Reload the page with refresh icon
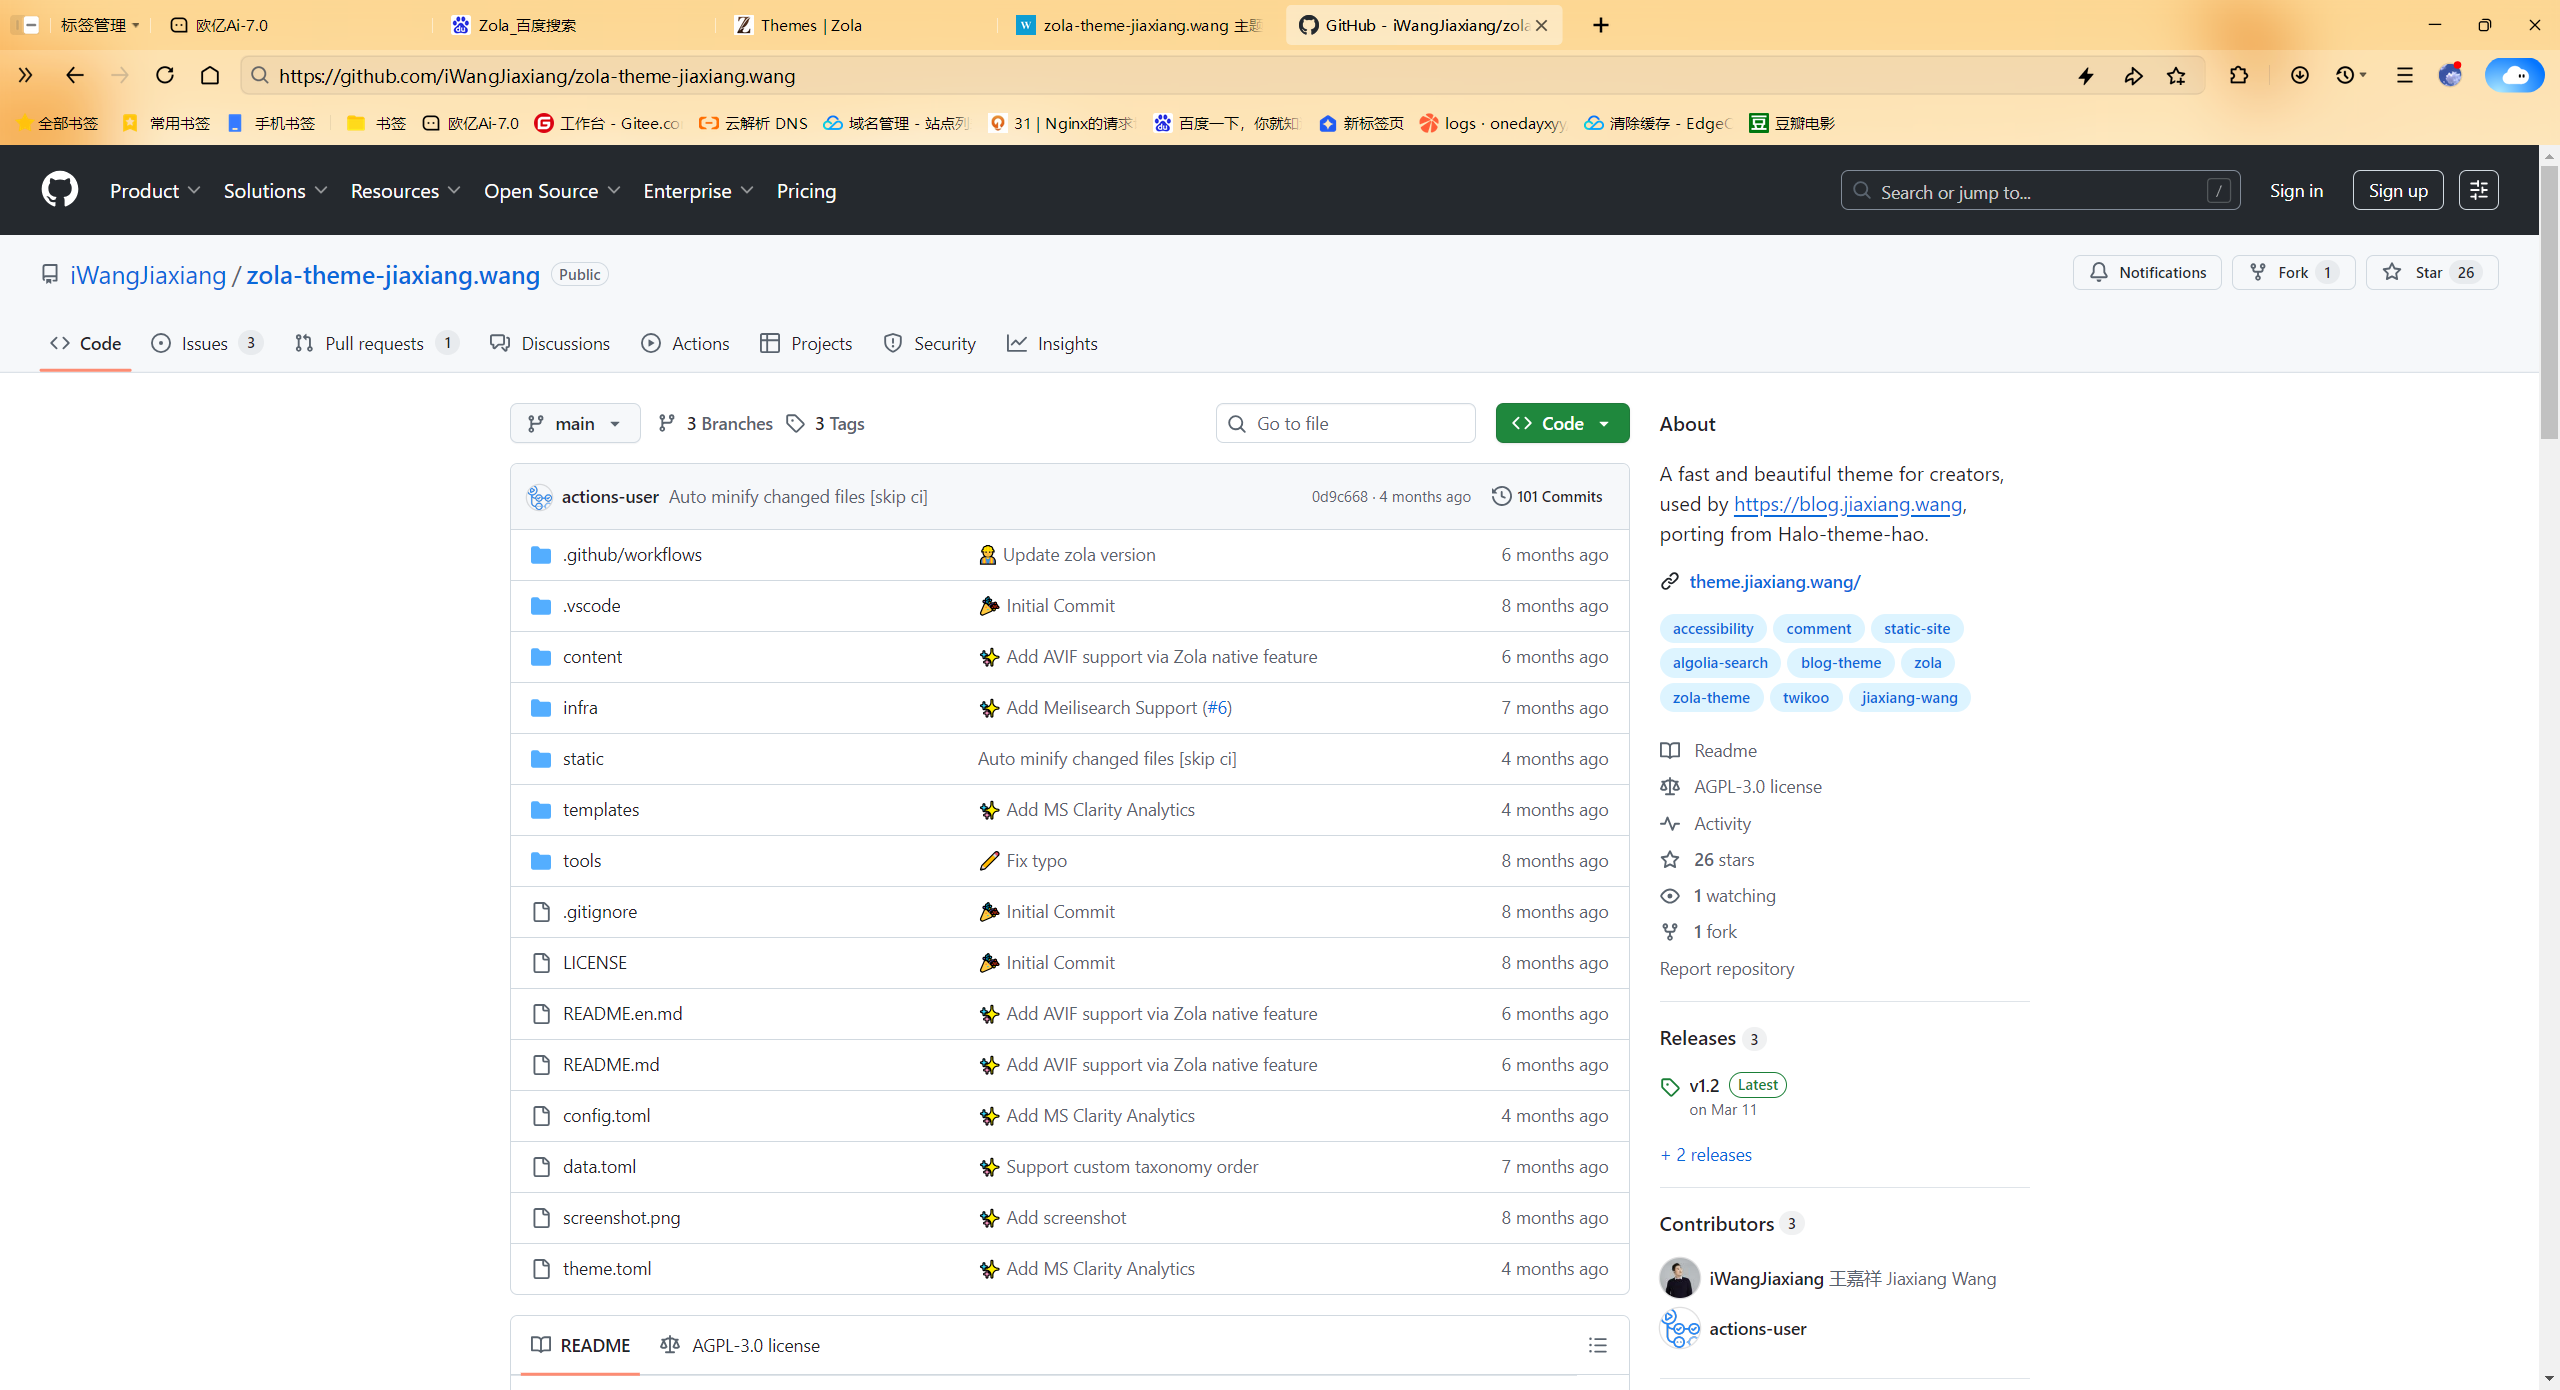 [x=165, y=75]
